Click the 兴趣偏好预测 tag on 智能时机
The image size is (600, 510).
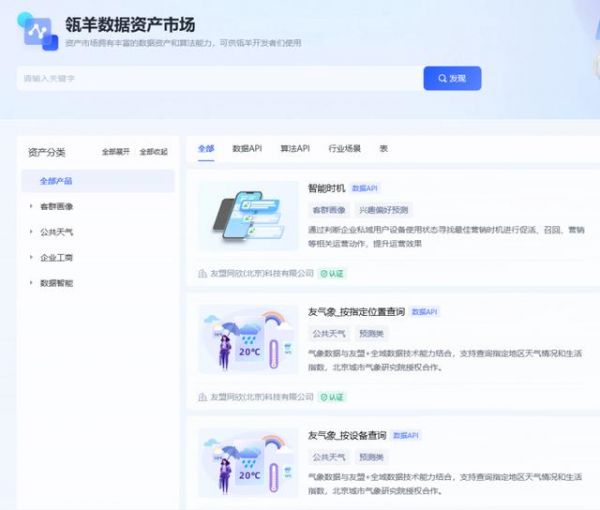click(x=383, y=210)
